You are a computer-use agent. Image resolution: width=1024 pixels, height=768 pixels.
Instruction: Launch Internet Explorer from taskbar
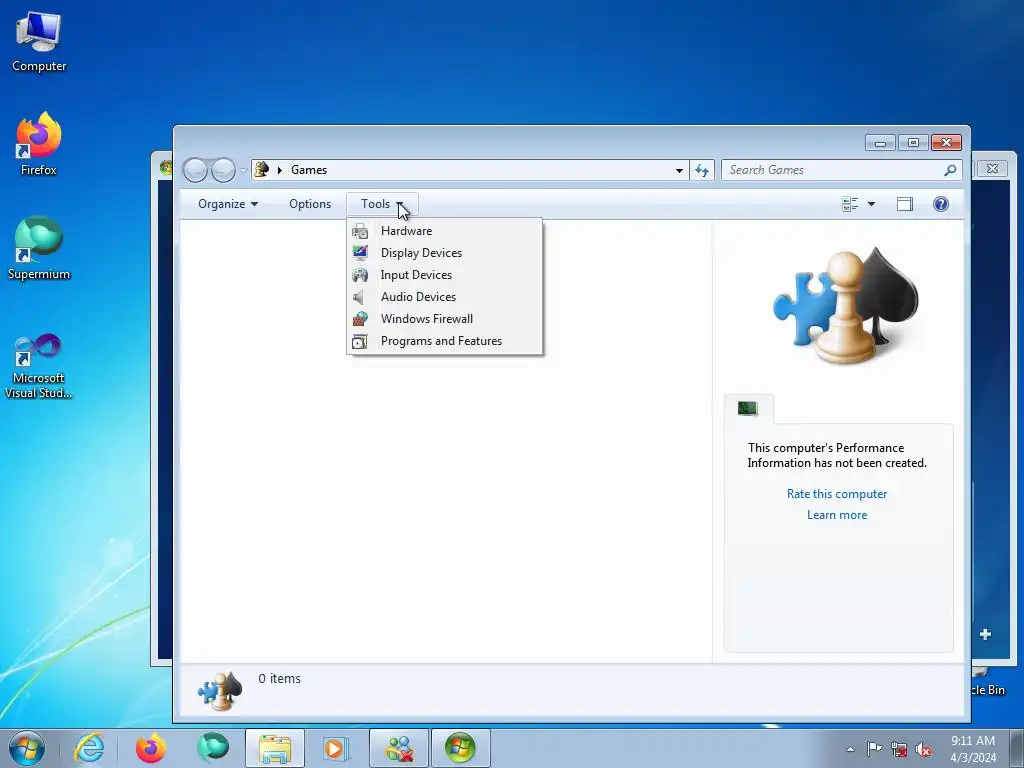pos(89,748)
